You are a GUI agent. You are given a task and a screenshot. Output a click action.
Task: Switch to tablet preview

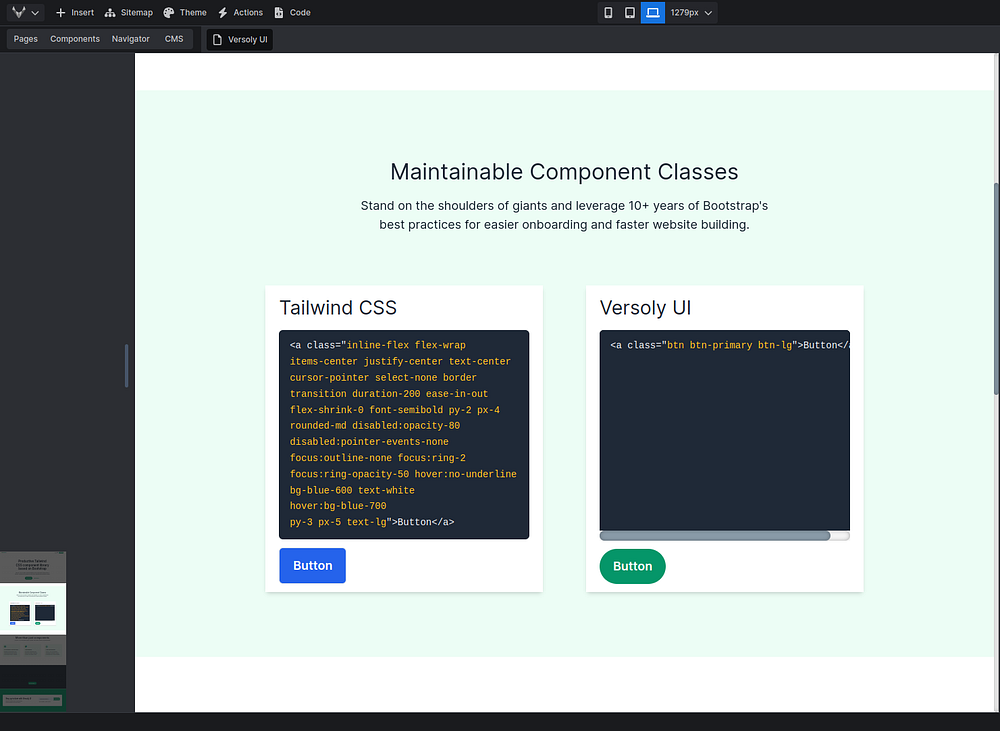tap(630, 13)
